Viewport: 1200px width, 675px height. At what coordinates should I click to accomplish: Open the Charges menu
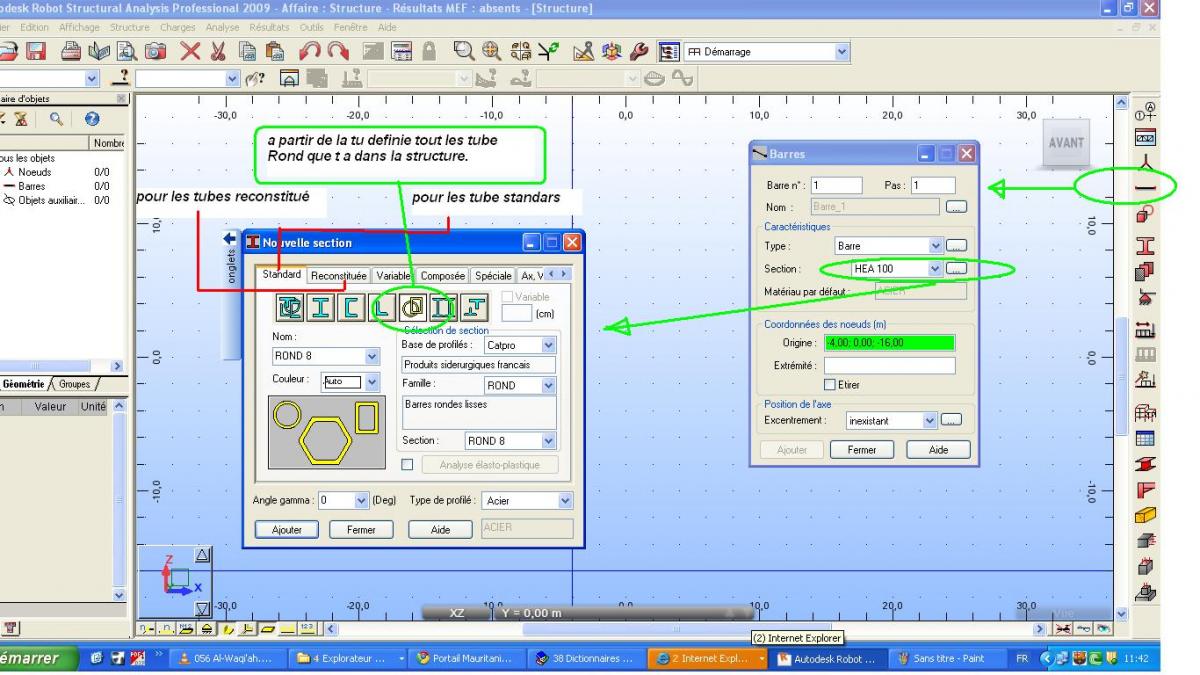click(x=178, y=26)
